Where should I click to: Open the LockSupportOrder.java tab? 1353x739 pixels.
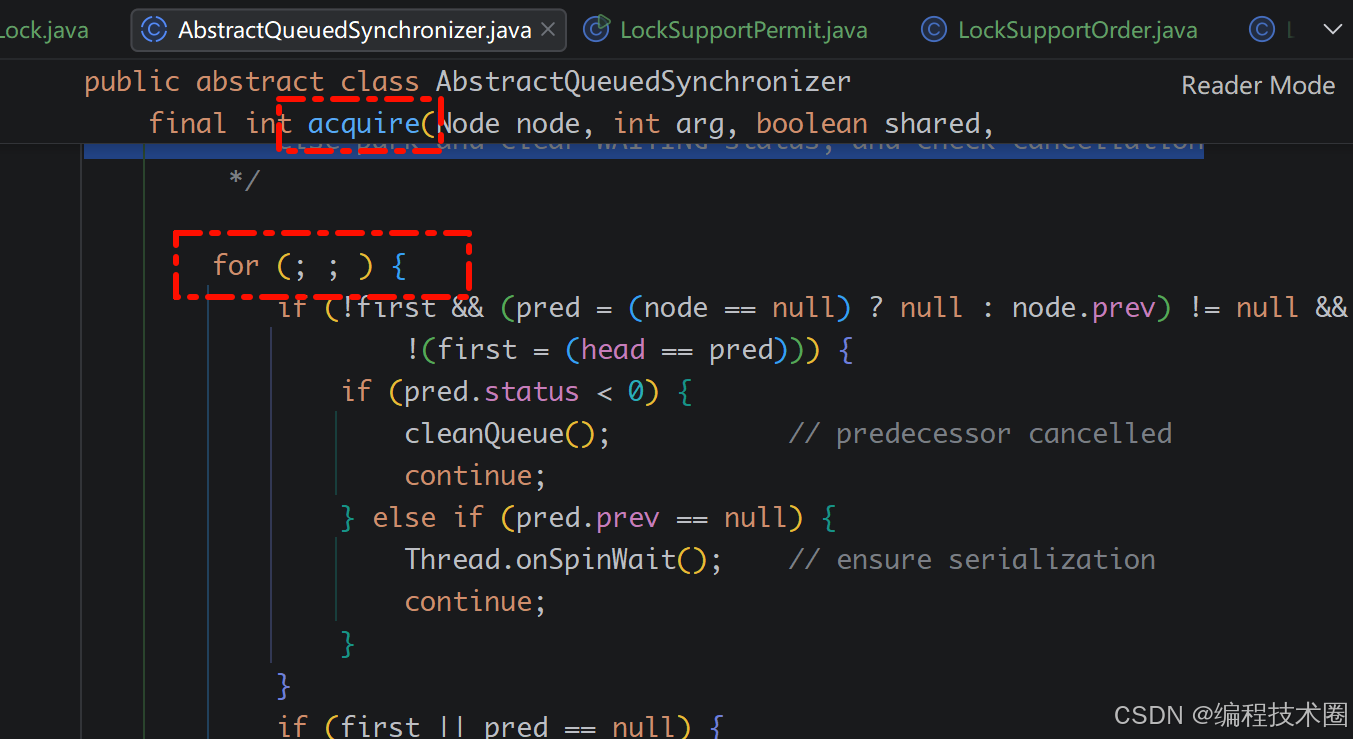tap(1060, 30)
